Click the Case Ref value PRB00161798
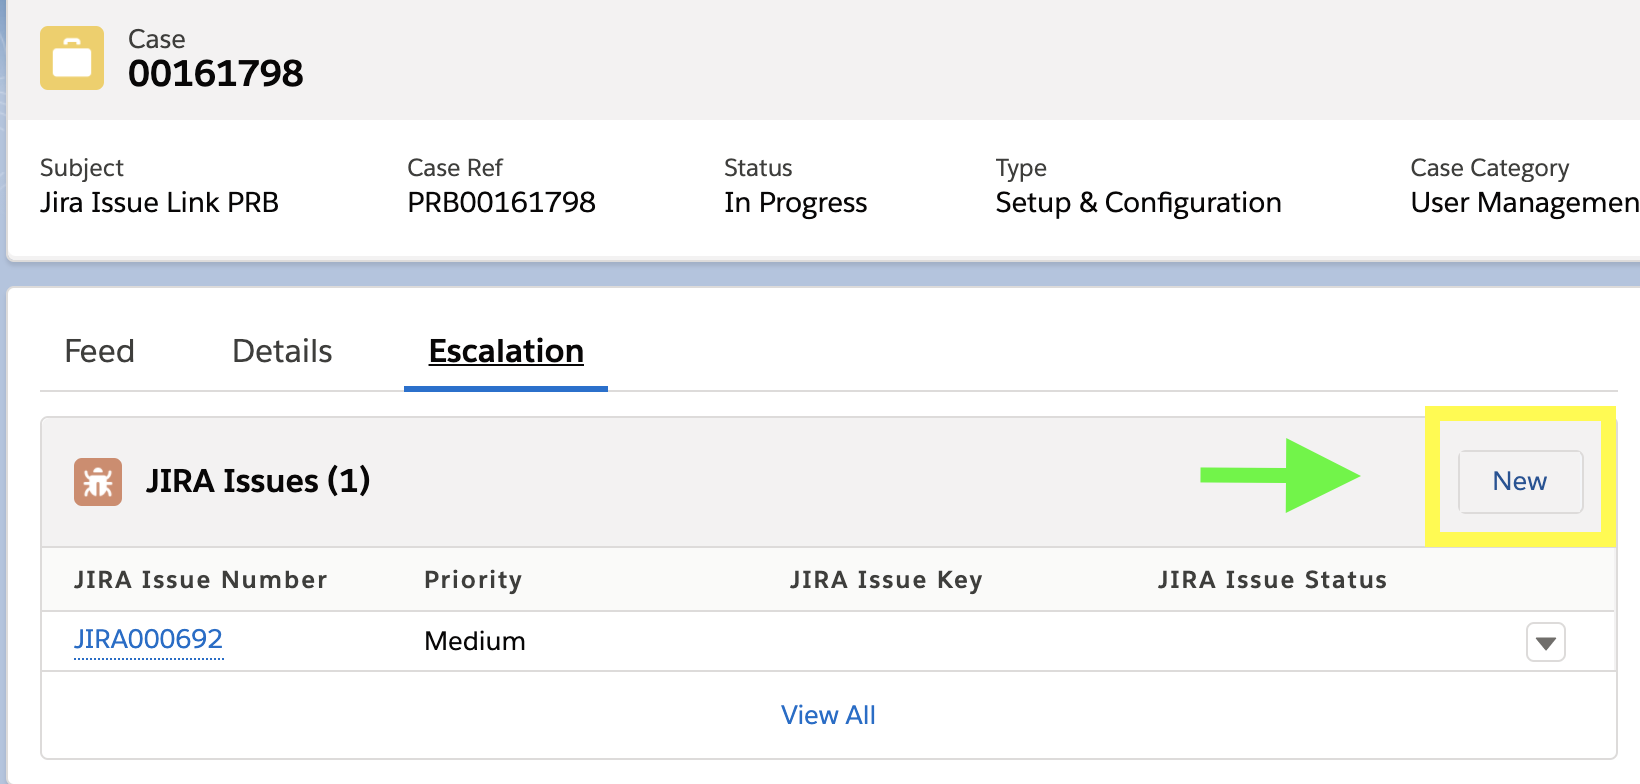Image resolution: width=1640 pixels, height=784 pixels. point(501,203)
